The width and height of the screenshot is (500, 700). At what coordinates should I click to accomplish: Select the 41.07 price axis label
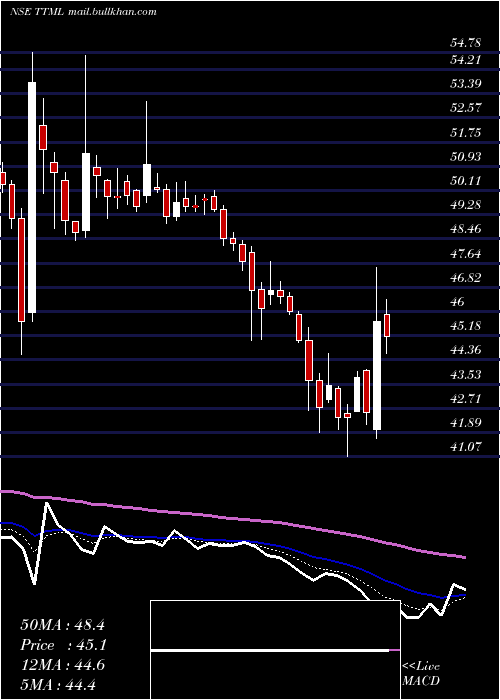(x=466, y=447)
